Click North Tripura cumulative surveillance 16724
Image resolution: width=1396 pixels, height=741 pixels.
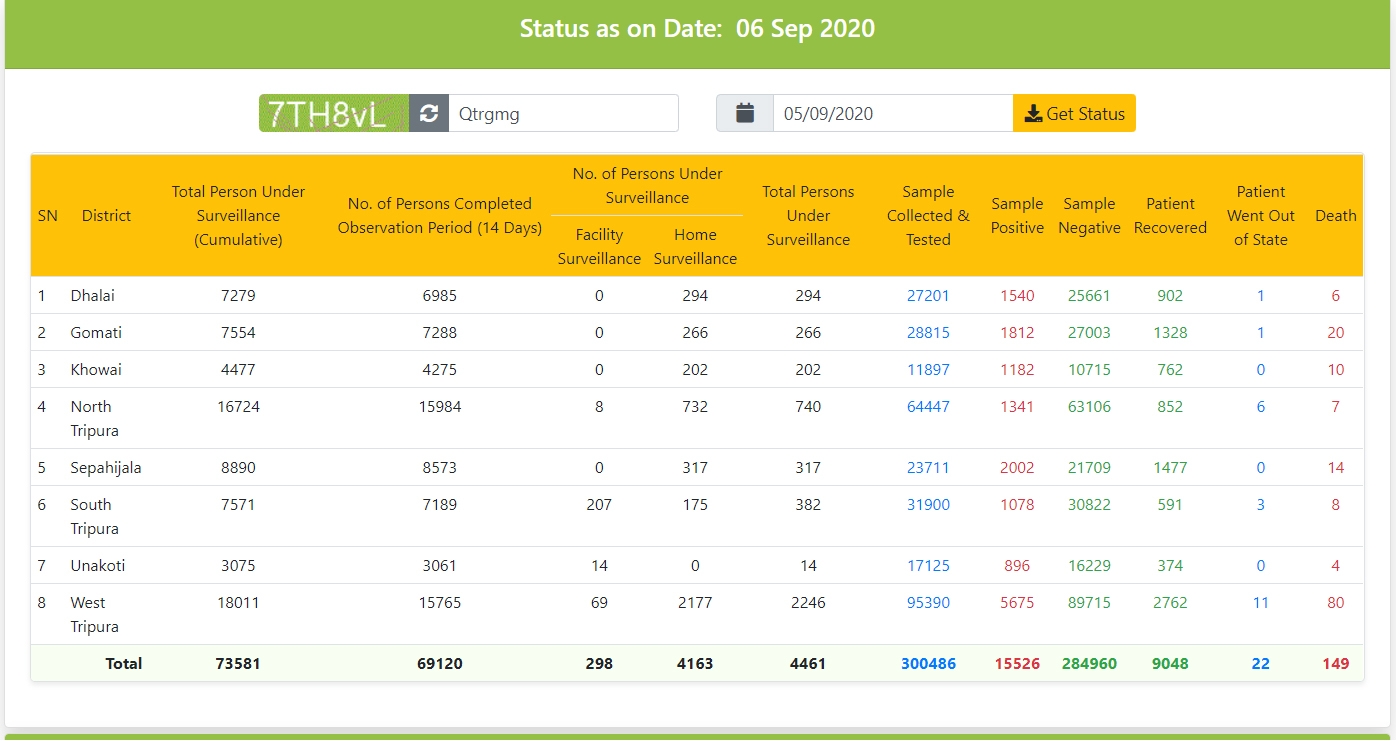pyautogui.click(x=238, y=407)
